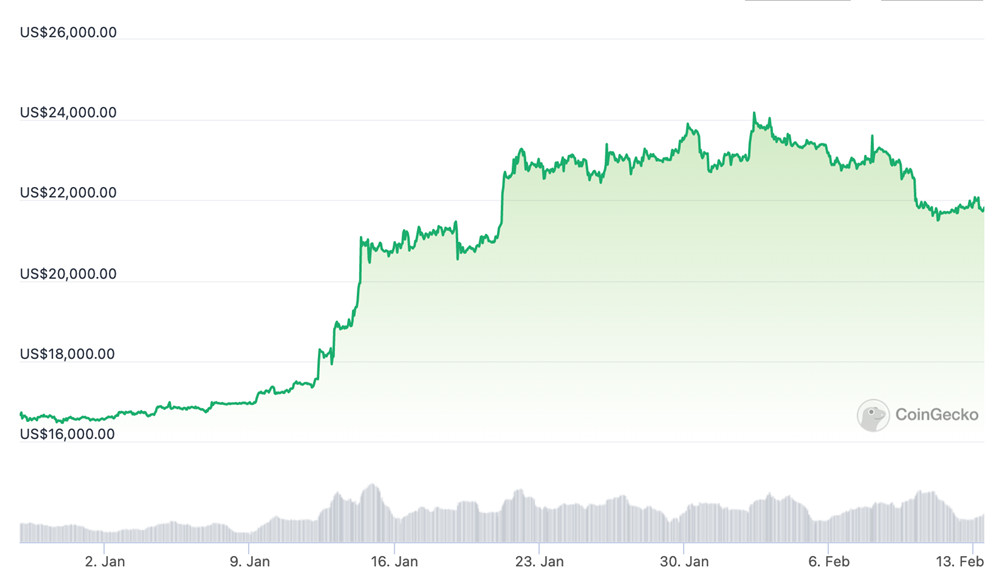Click the highest price peak on the line
The image size is (1000, 585).
pos(754,114)
